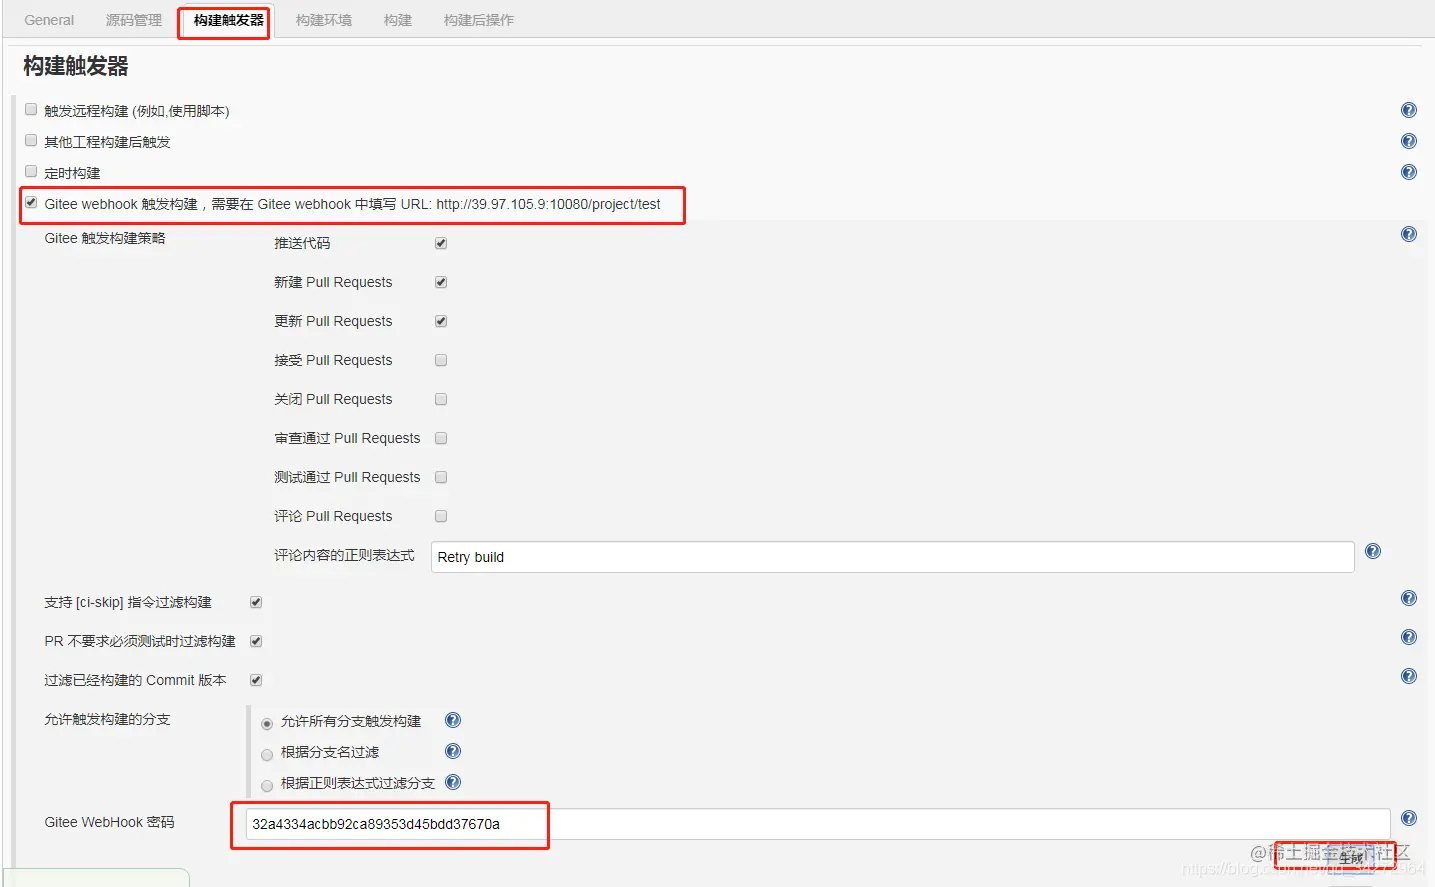Open help icon for 定时构建
The image size is (1435, 887).
point(1408,172)
